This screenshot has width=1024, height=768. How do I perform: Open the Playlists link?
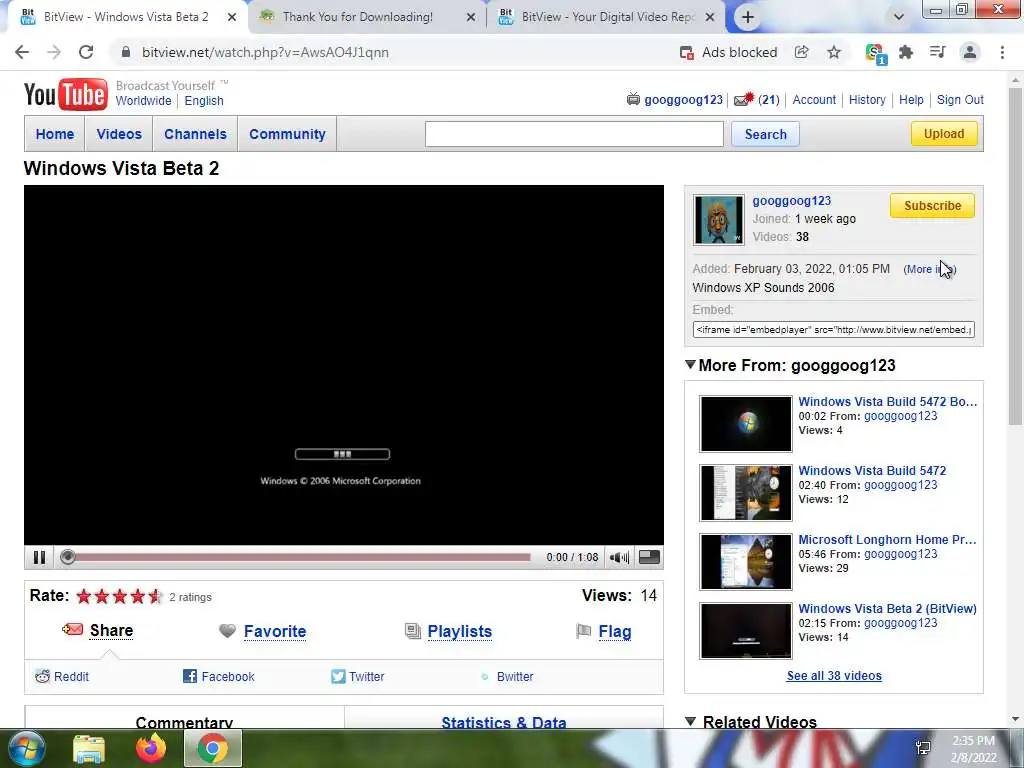460,632
